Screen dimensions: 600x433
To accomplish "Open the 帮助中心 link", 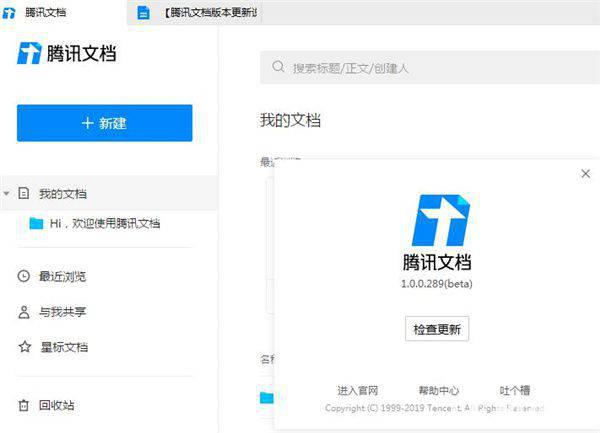I will 439,391.
